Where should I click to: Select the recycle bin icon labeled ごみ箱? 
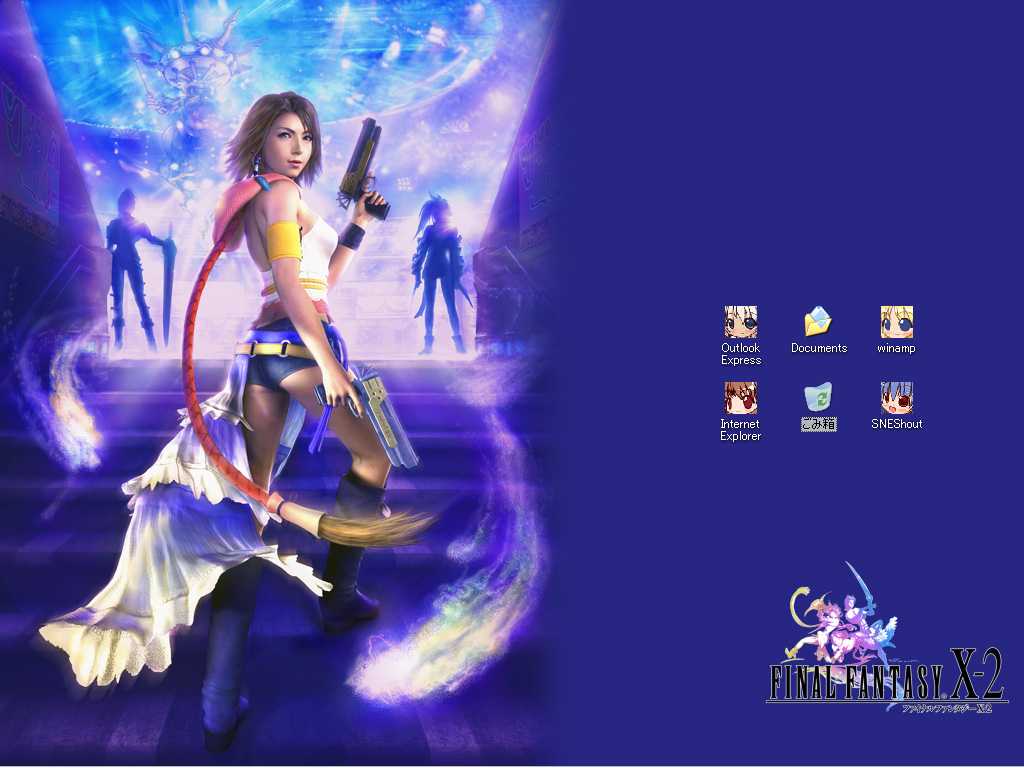coord(818,398)
